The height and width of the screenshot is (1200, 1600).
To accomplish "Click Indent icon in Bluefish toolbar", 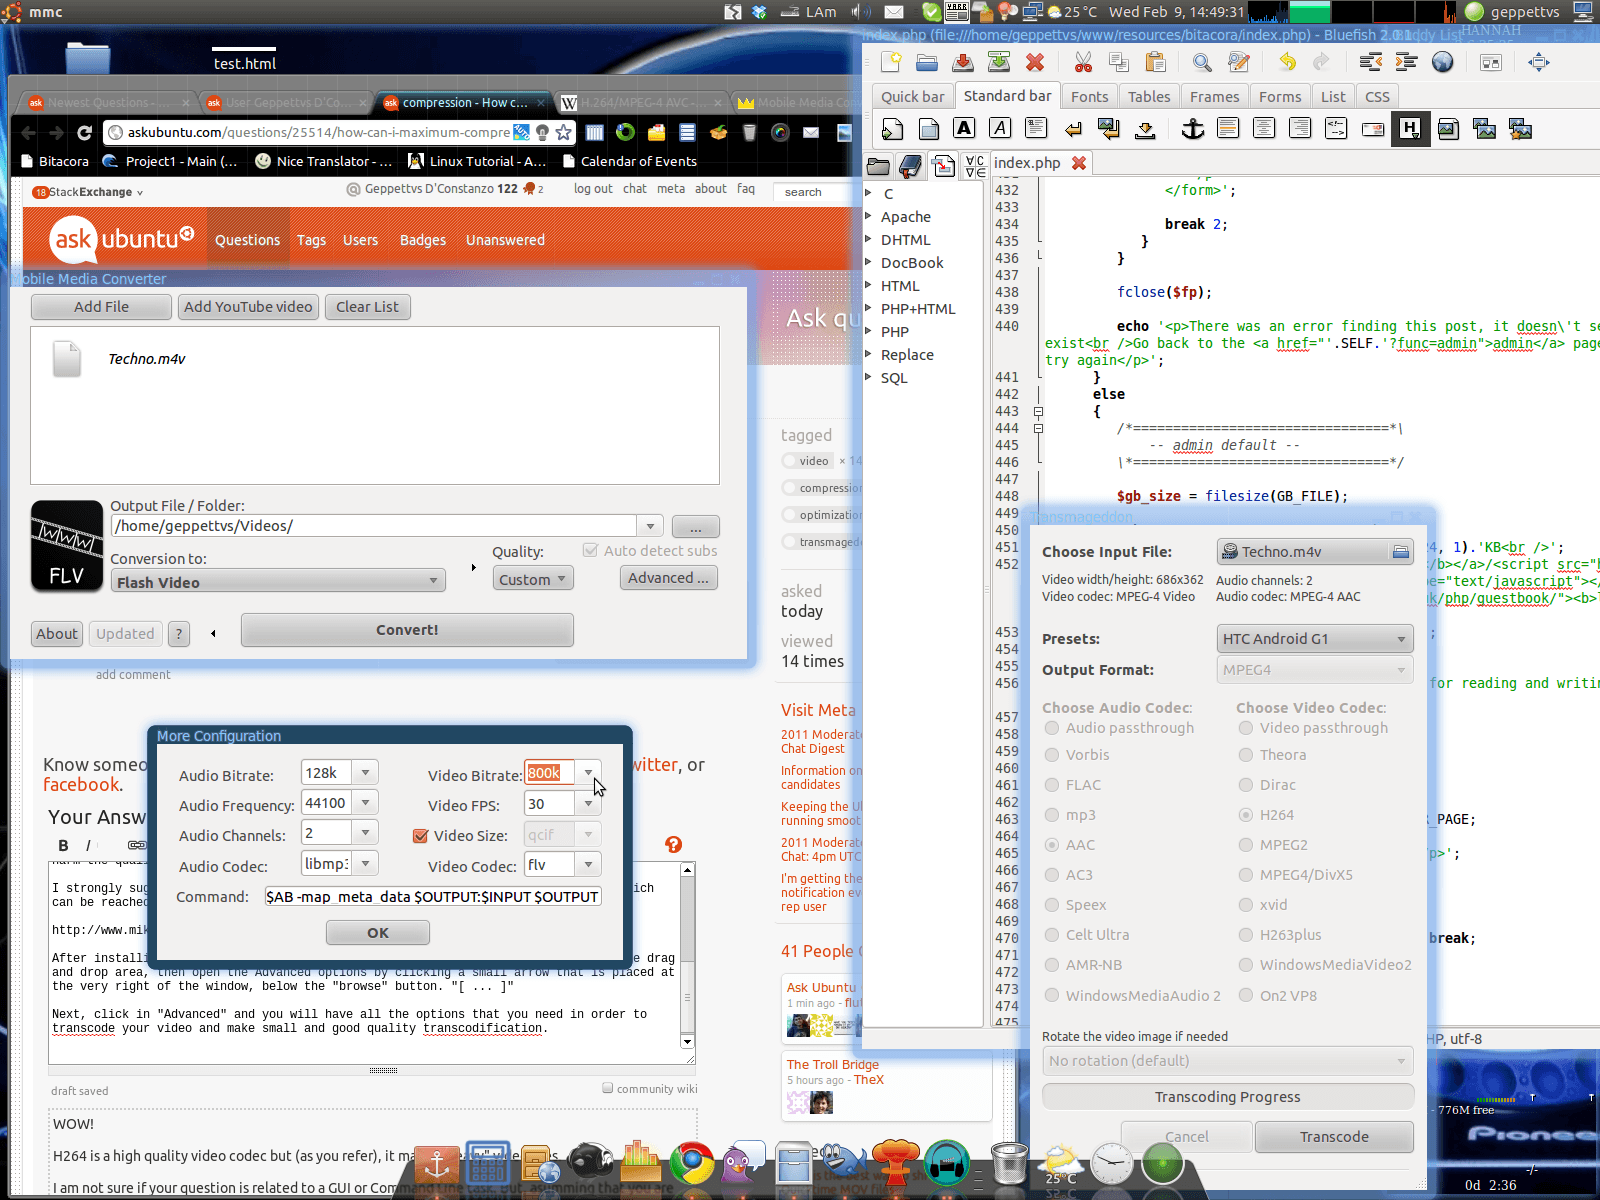I will click(x=1406, y=62).
